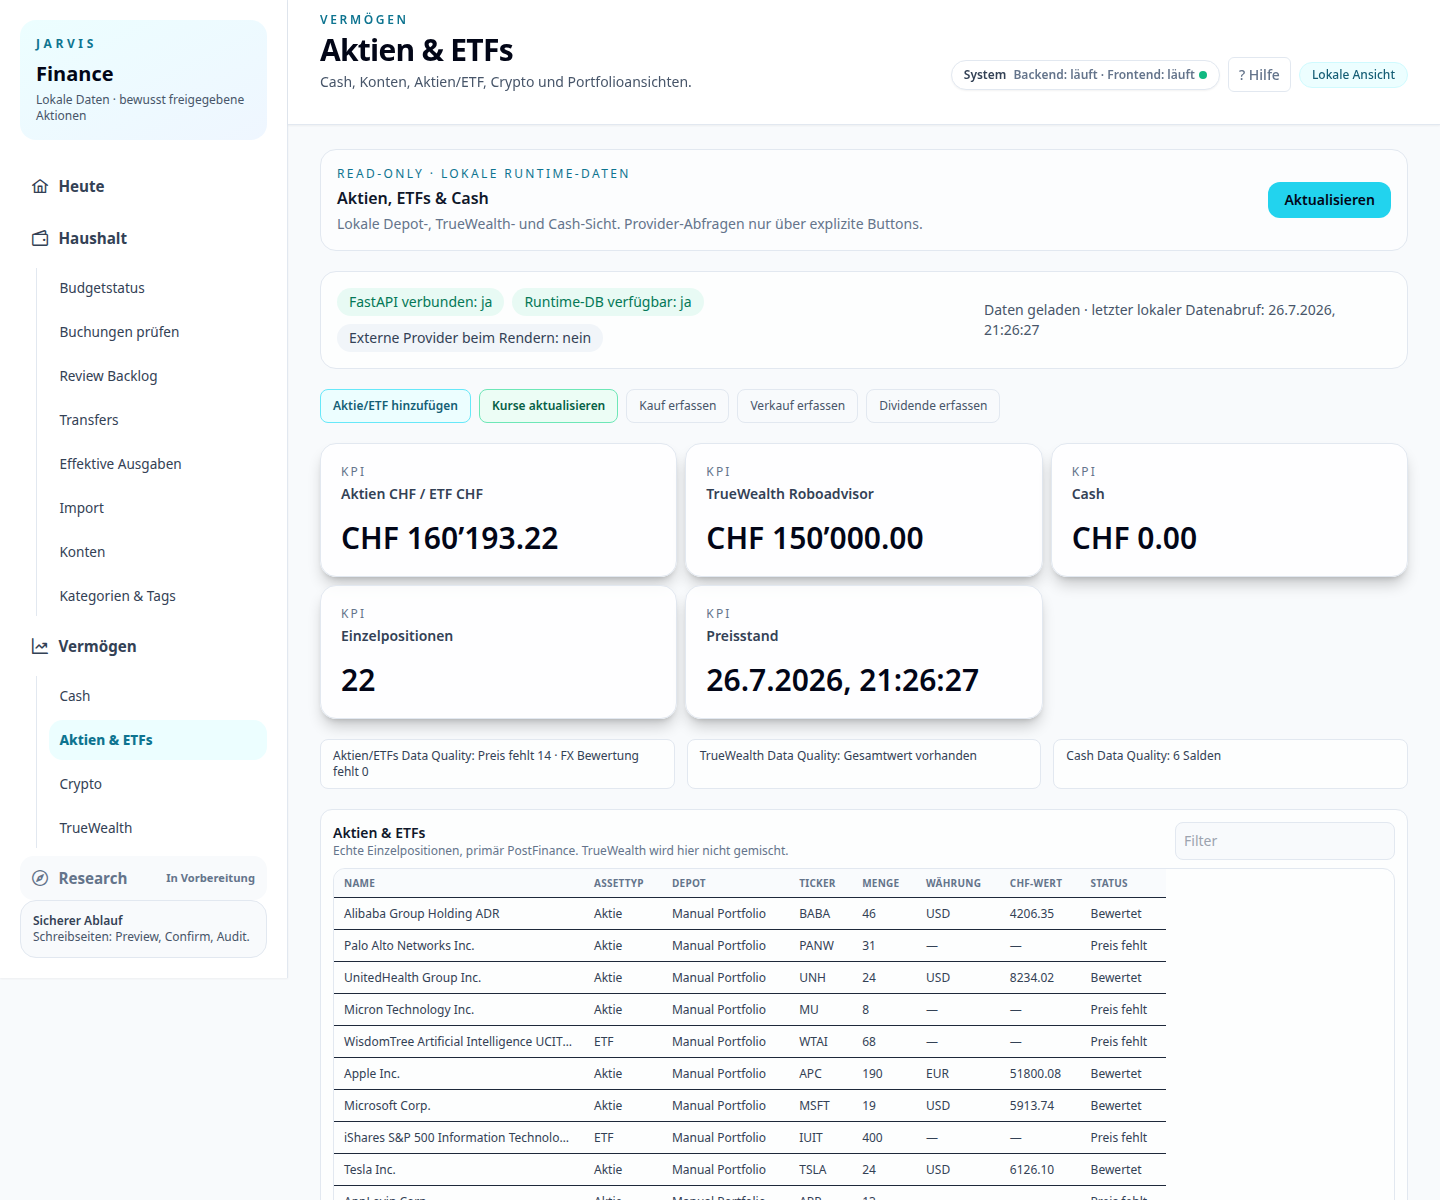Click the green system status dot
Viewport: 1440px width, 1200px height.
1203,75
